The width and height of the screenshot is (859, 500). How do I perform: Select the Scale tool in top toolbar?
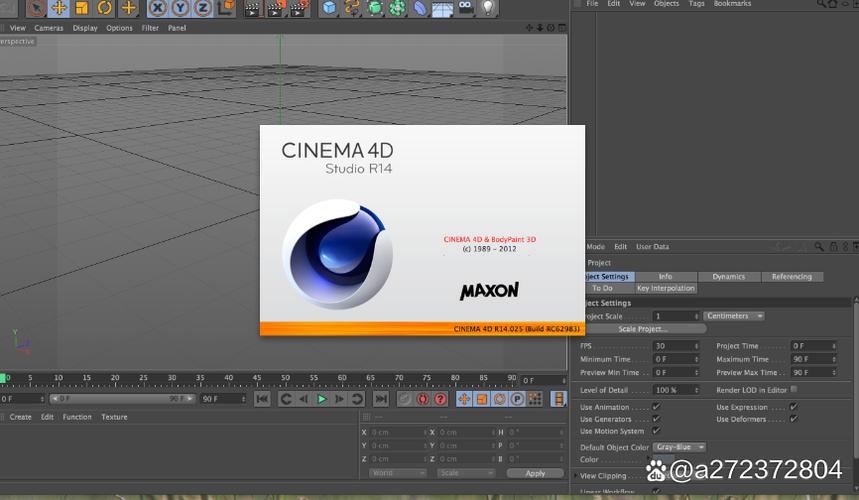82,8
